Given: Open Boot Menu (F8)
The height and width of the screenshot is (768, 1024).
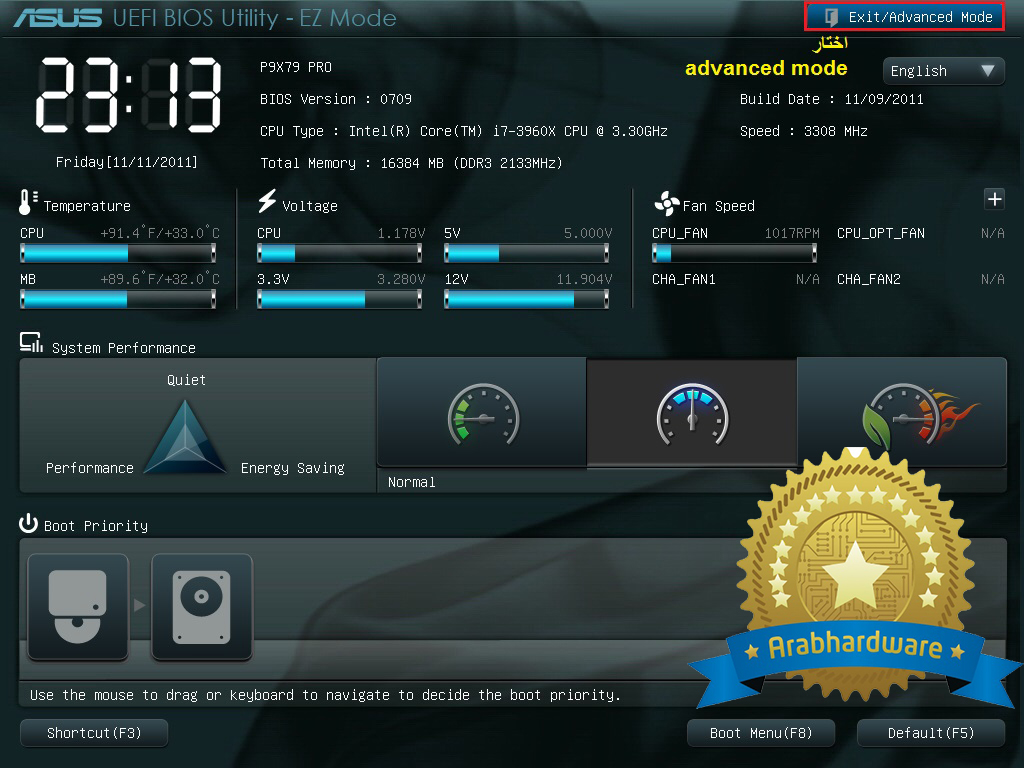Looking at the screenshot, I should [x=761, y=733].
